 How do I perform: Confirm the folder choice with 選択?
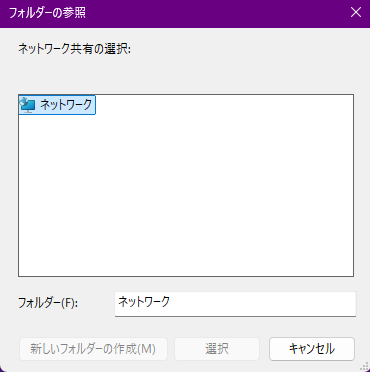tap(217, 349)
